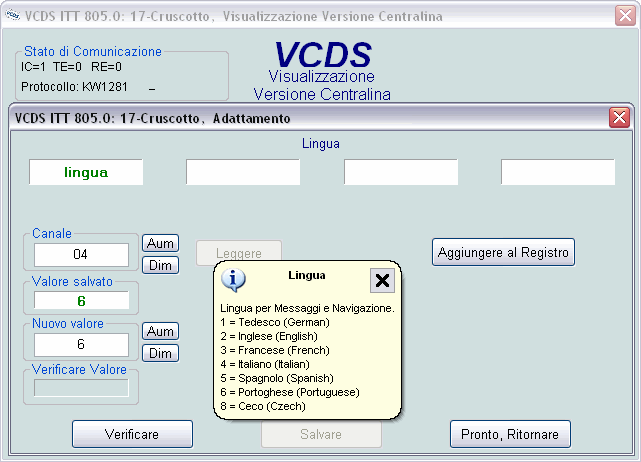Click 'Visualizzazione Versione Centralina' blue subtitle

pos(322,85)
